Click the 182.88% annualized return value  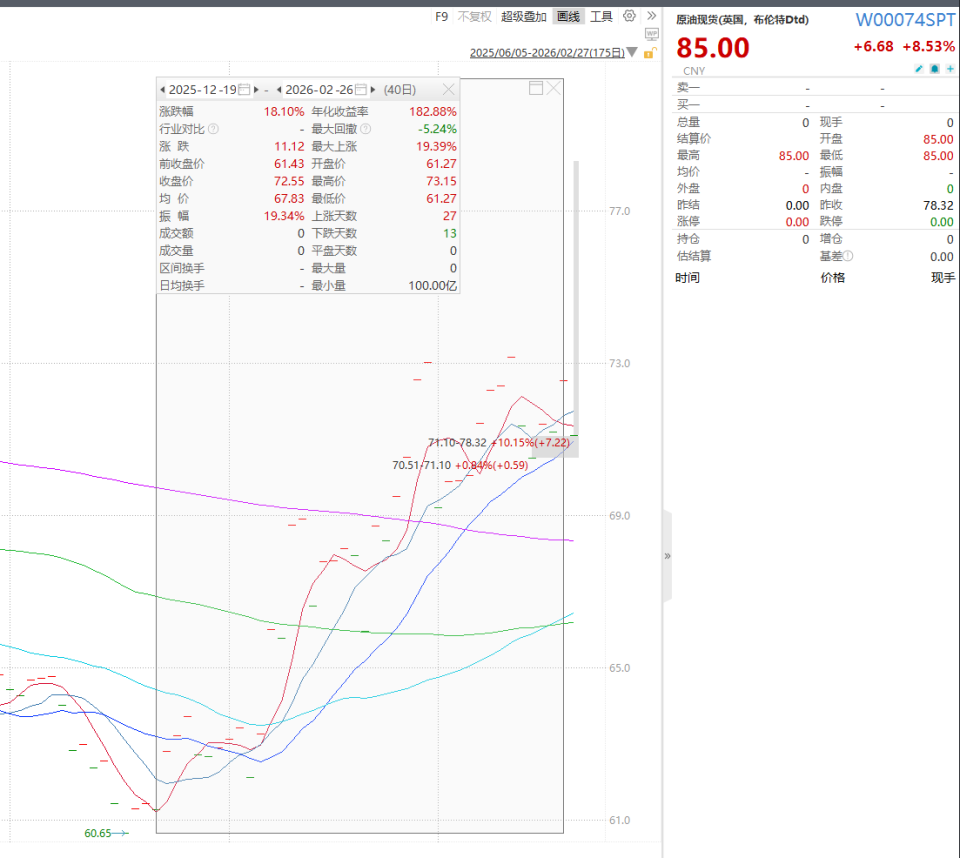[x=433, y=111]
